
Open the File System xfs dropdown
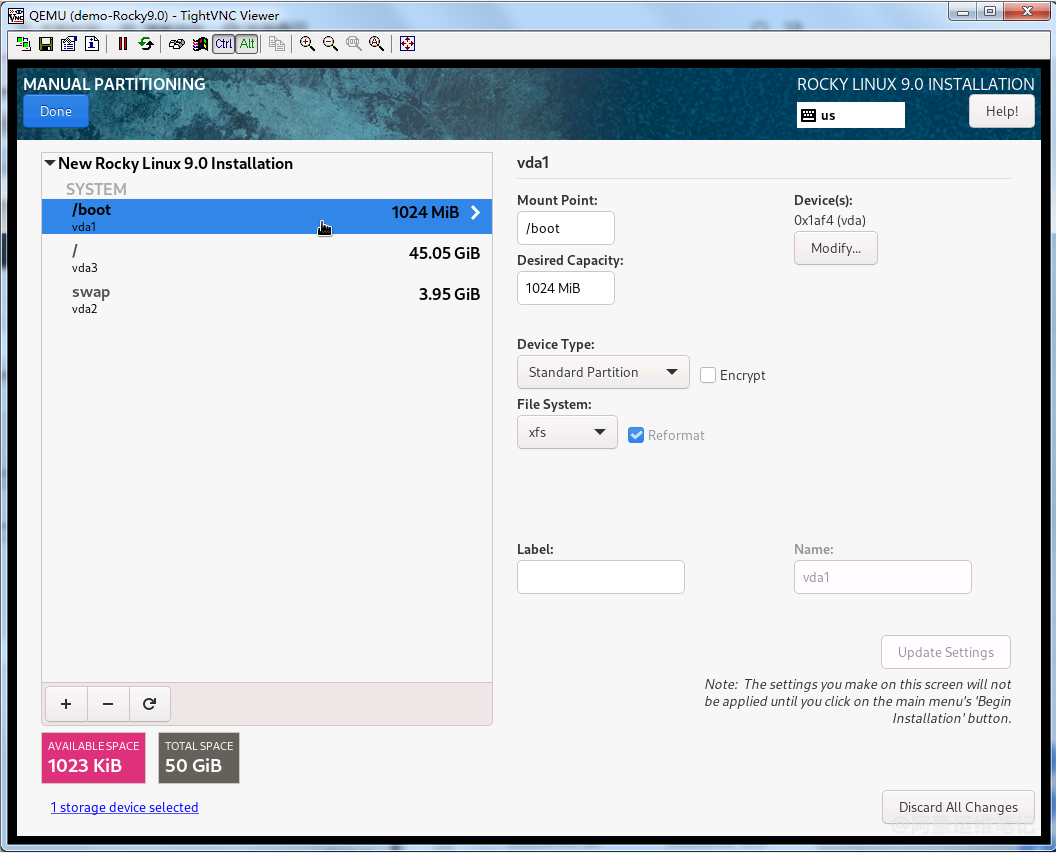click(567, 432)
